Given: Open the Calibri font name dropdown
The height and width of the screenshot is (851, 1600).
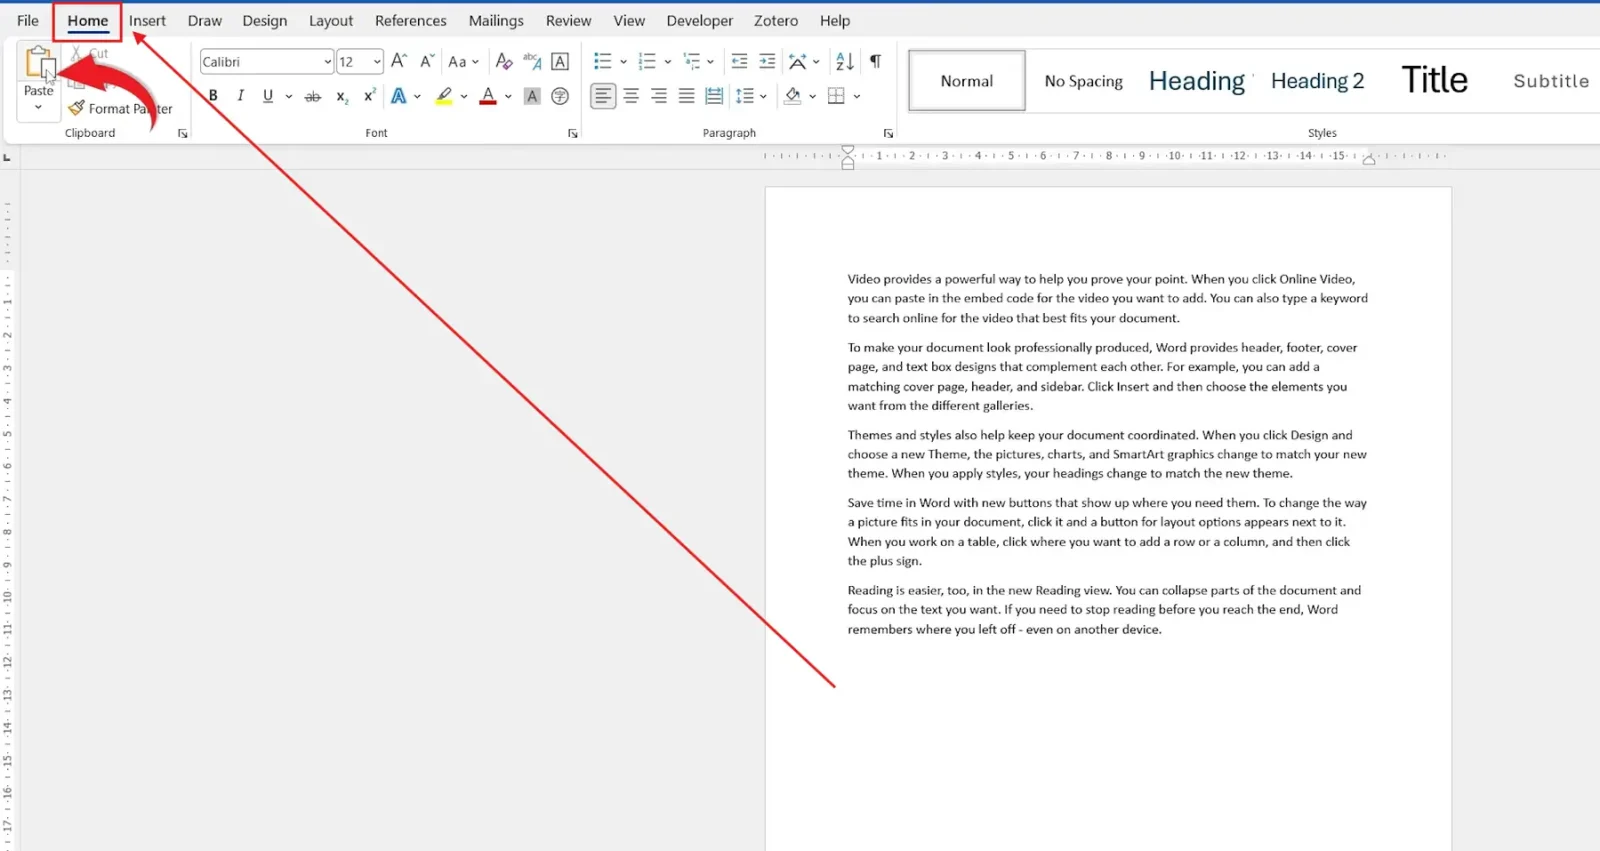Looking at the screenshot, I should [x=327, y=62].
